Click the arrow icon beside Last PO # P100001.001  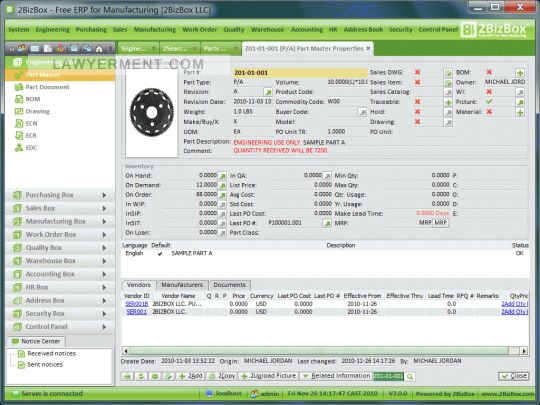326,224
